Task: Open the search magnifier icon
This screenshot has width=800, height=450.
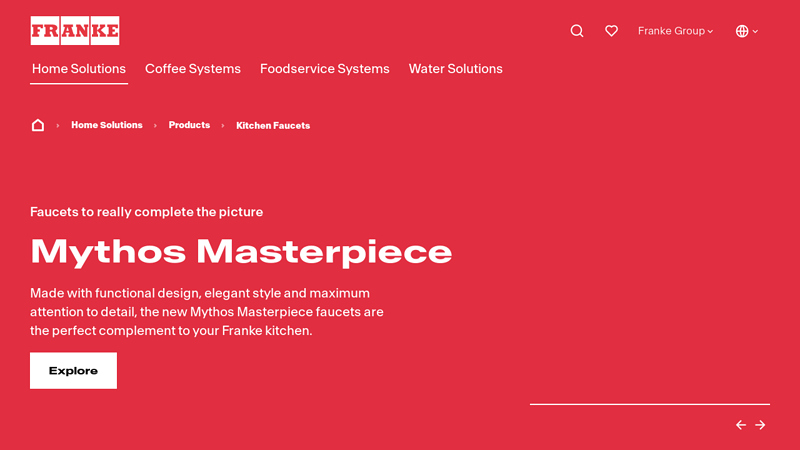Action: coord(577,31)
